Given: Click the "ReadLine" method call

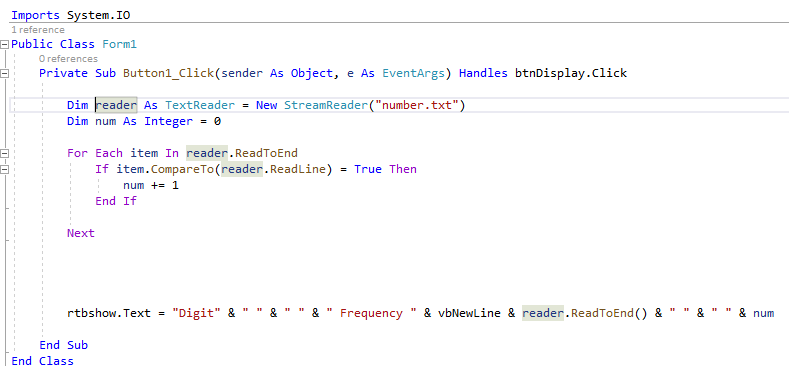Looking at the screenshot, I should 298,169.
